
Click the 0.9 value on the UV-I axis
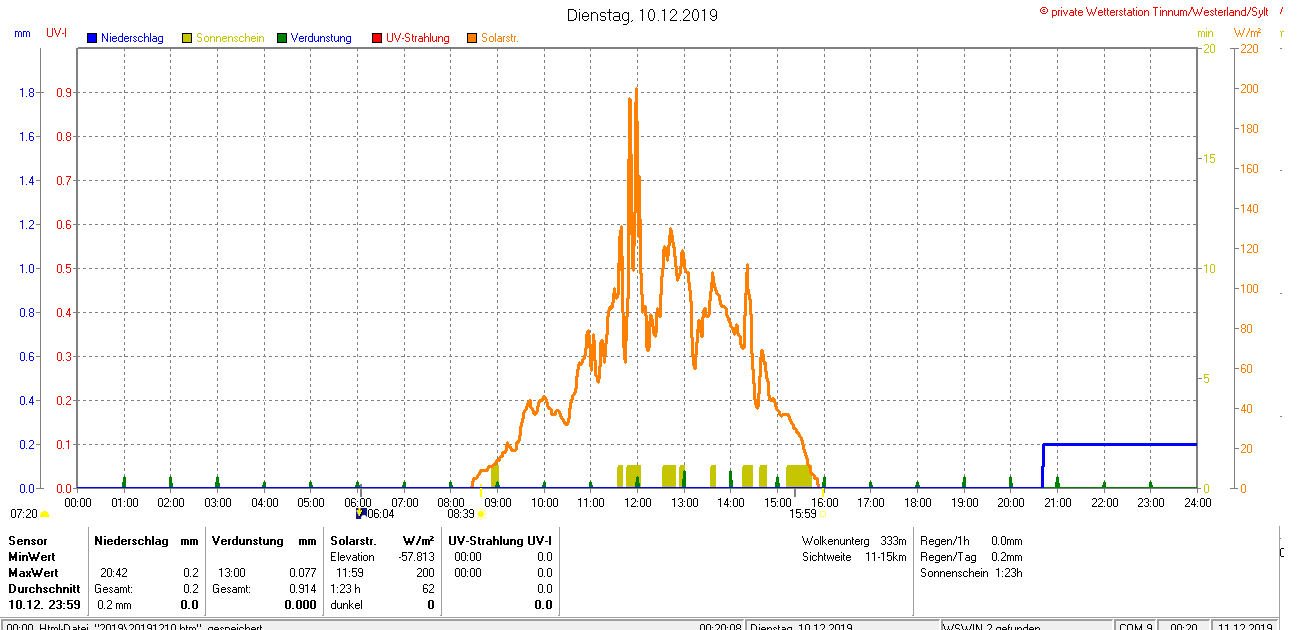coord(62,93)
